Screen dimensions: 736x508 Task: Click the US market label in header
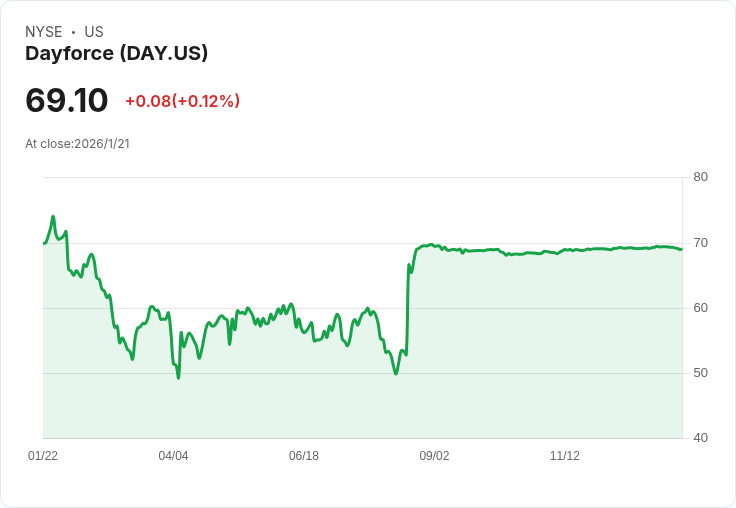tap(94, 32)
